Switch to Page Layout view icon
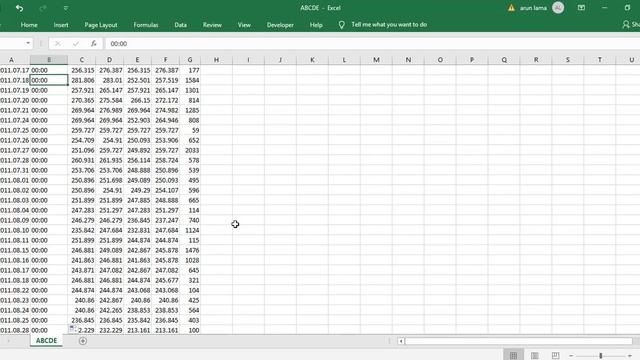640x360 pixels. [534, 356]
